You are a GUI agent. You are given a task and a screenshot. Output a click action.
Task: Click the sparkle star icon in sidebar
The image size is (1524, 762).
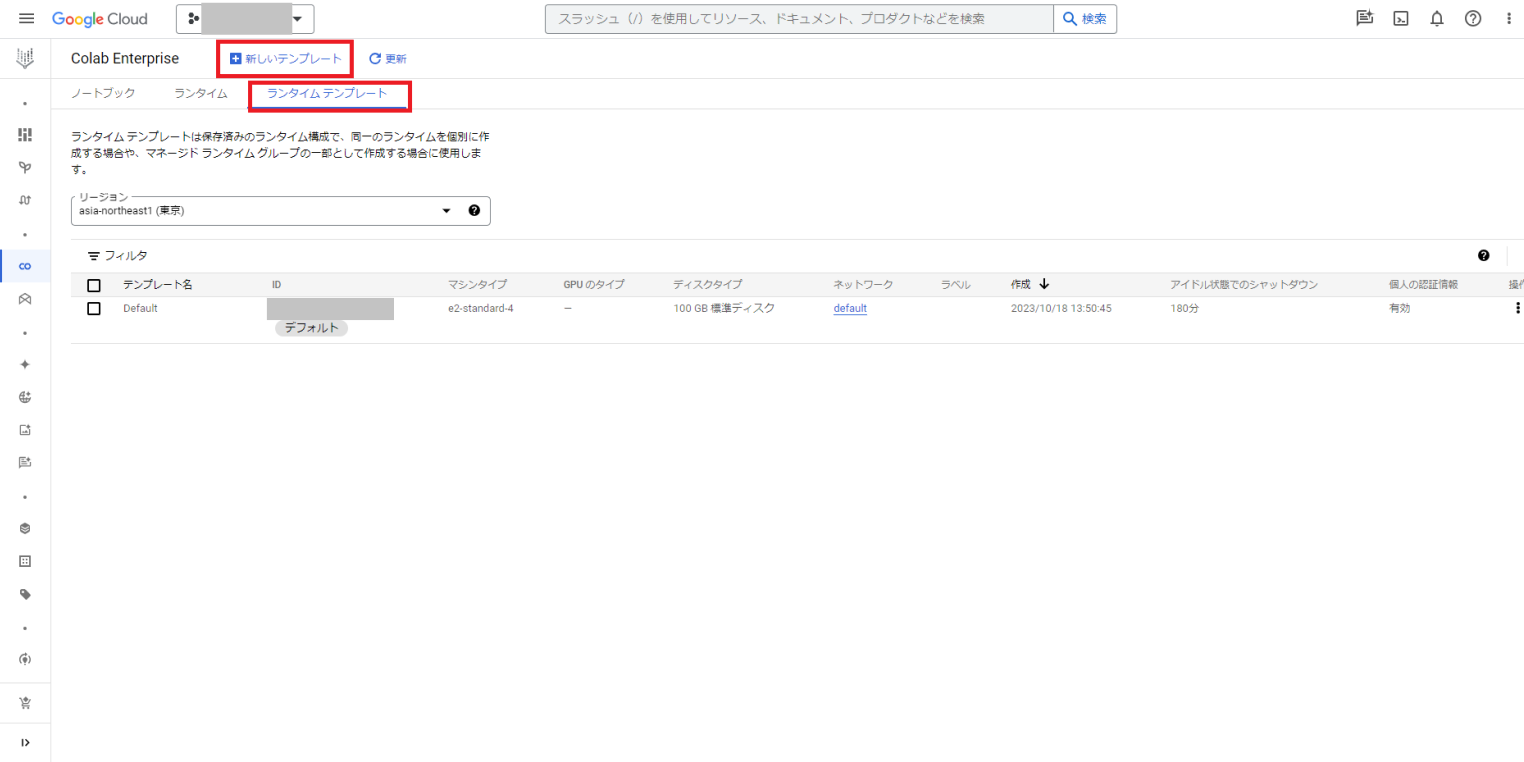[25, 364]
